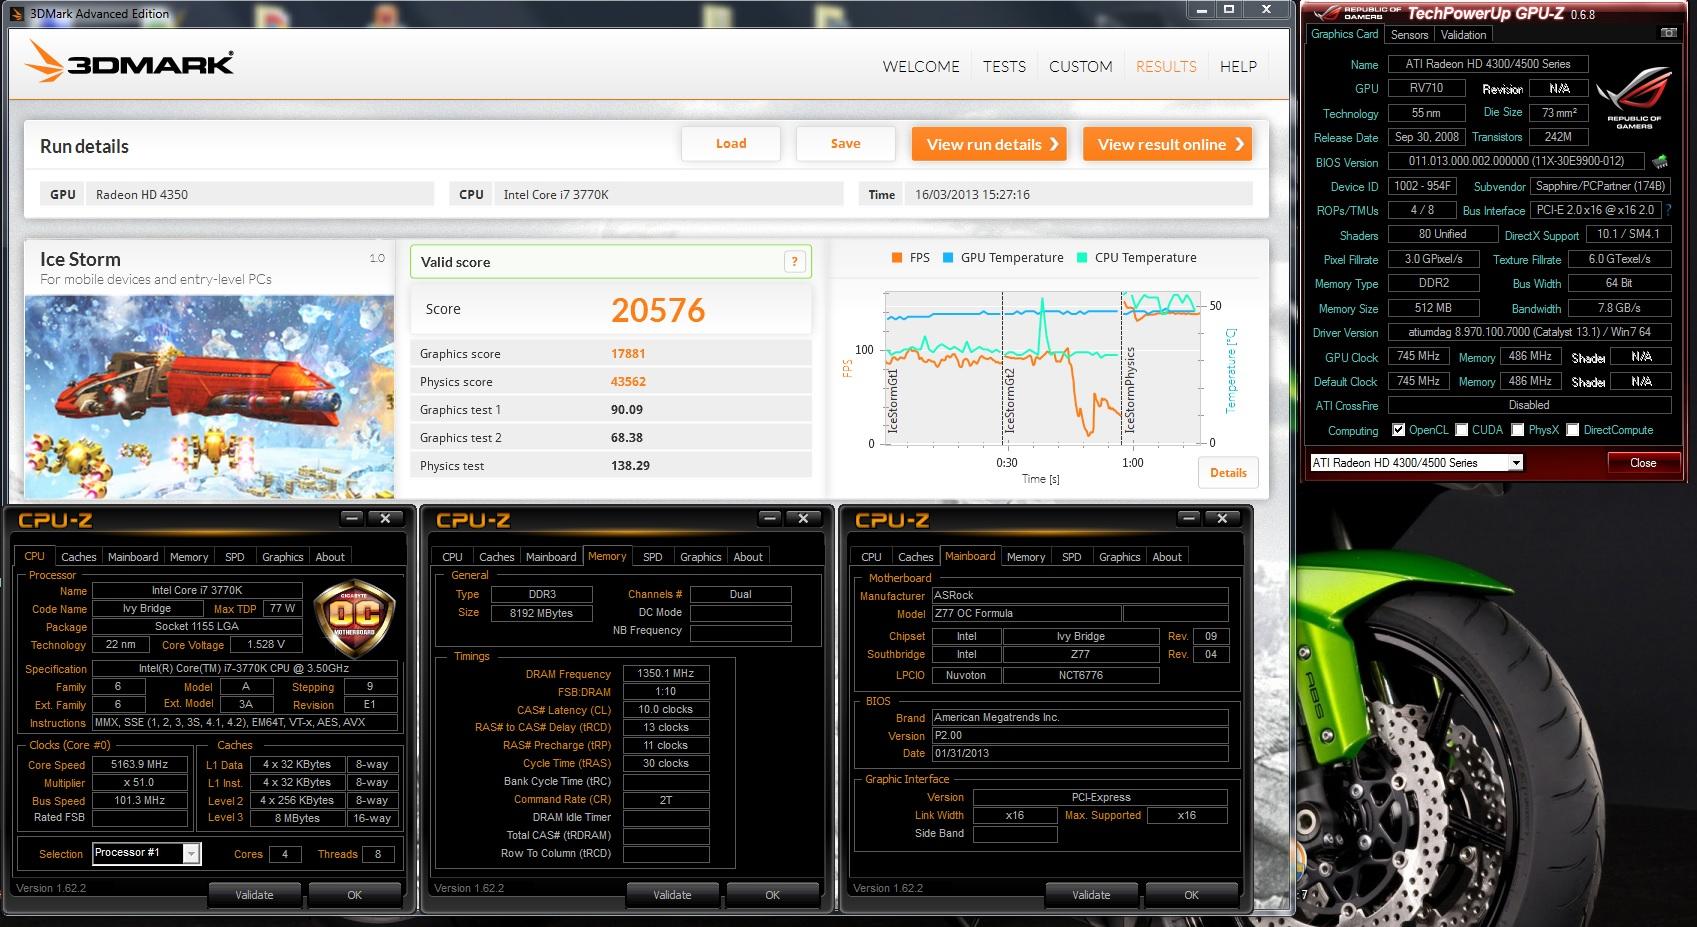Click the Time field 16/03/2013 15:27:16
Image resolution: width=1697 pixels, height=927 pixels.
point(1078,194)
